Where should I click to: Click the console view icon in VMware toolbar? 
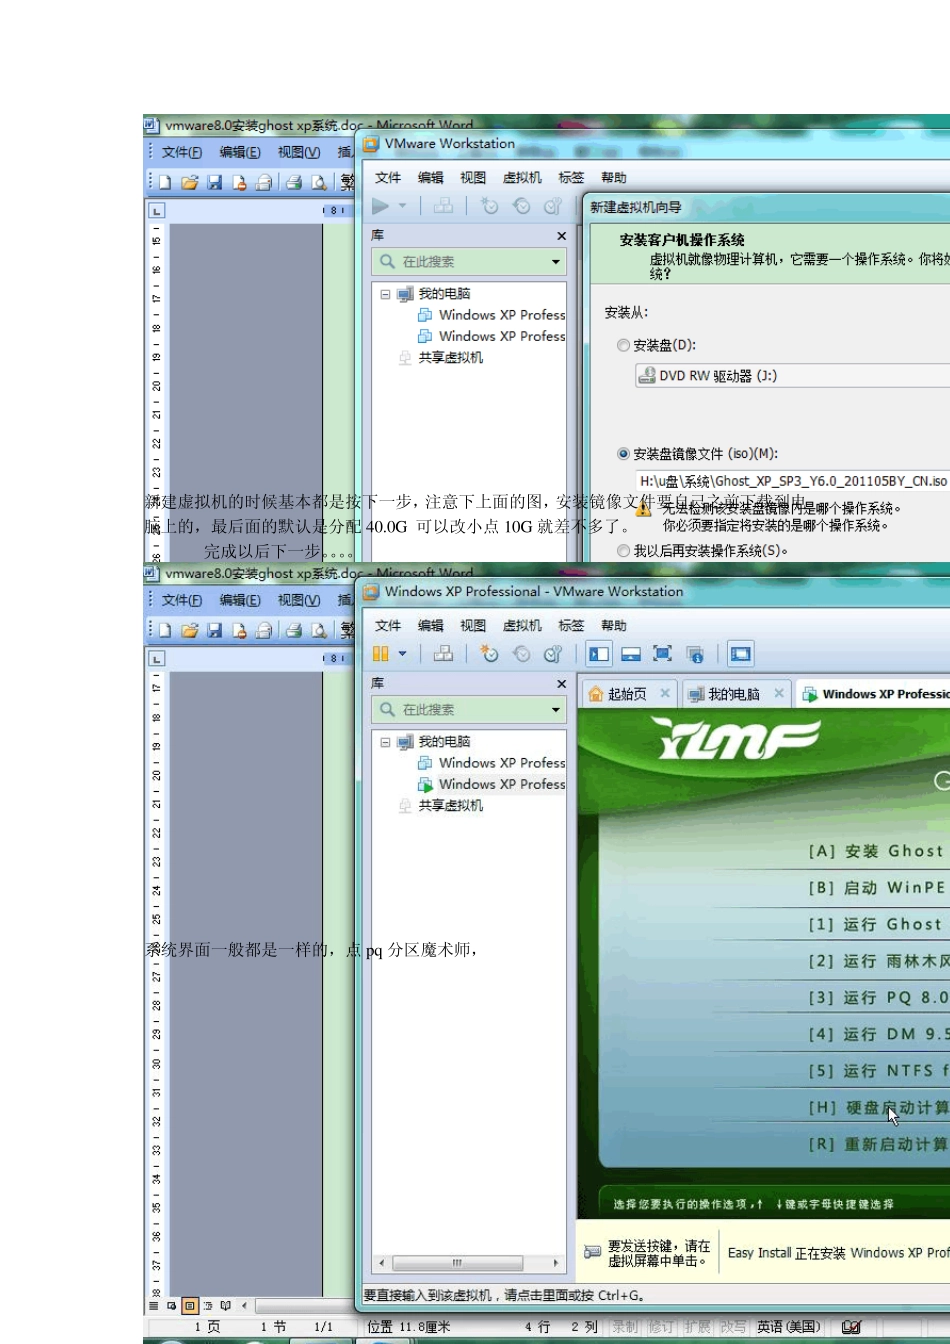point(740,654)
